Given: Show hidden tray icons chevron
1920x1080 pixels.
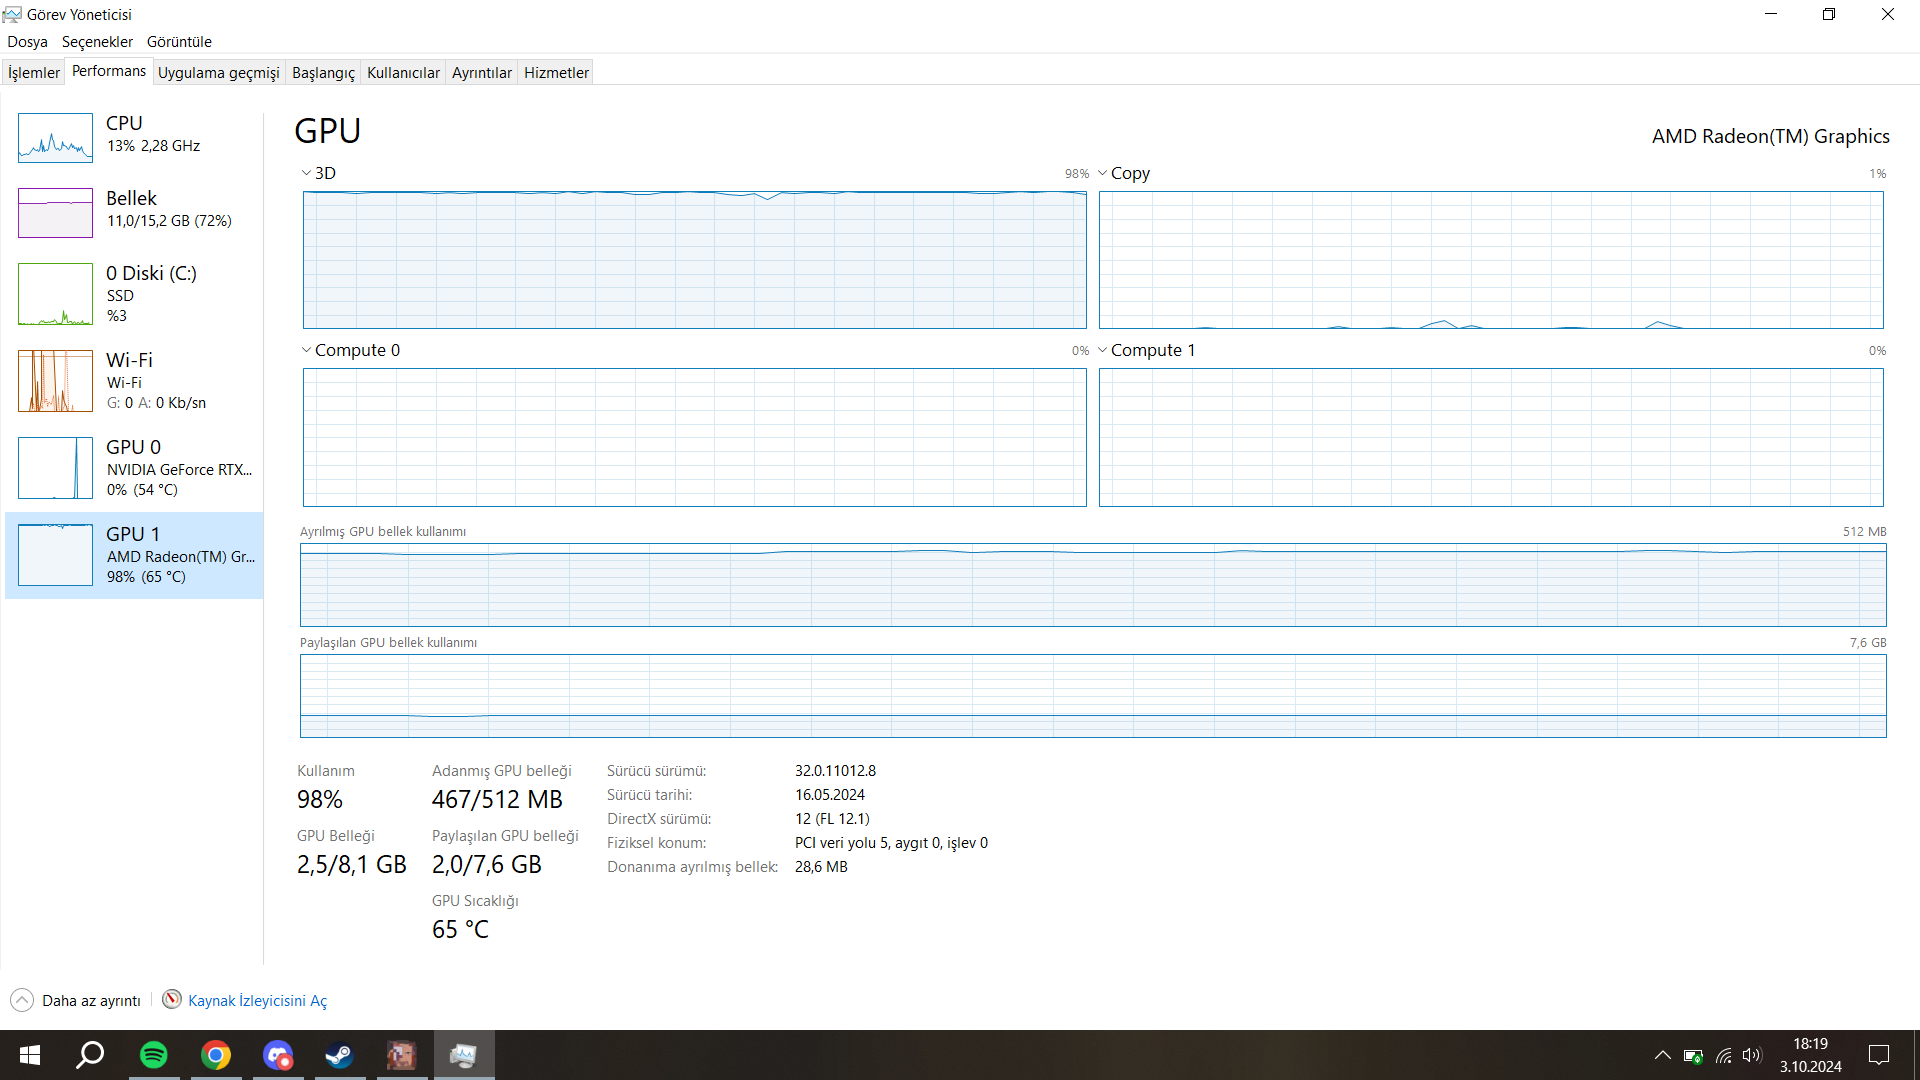Looking at the screenshot, I should pyautogui.click(x=1662, y=1055).
